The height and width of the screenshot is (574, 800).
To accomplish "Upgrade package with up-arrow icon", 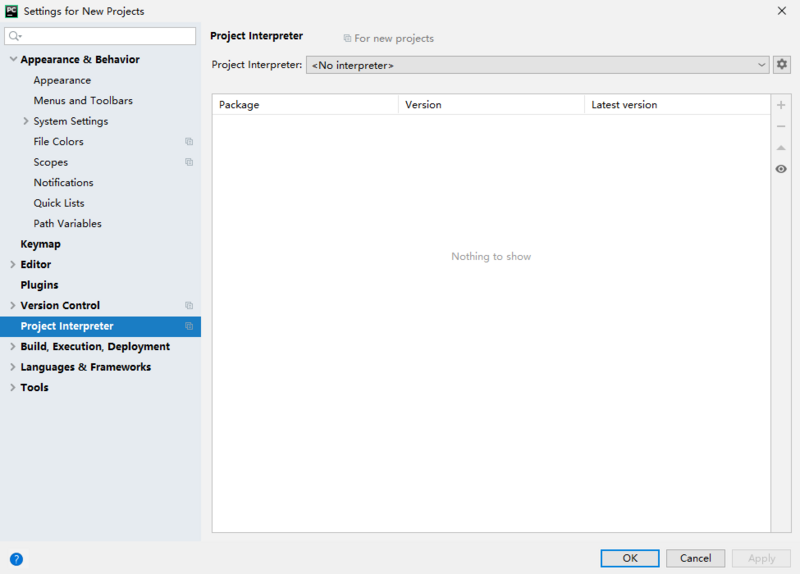I will coord(781,148).
